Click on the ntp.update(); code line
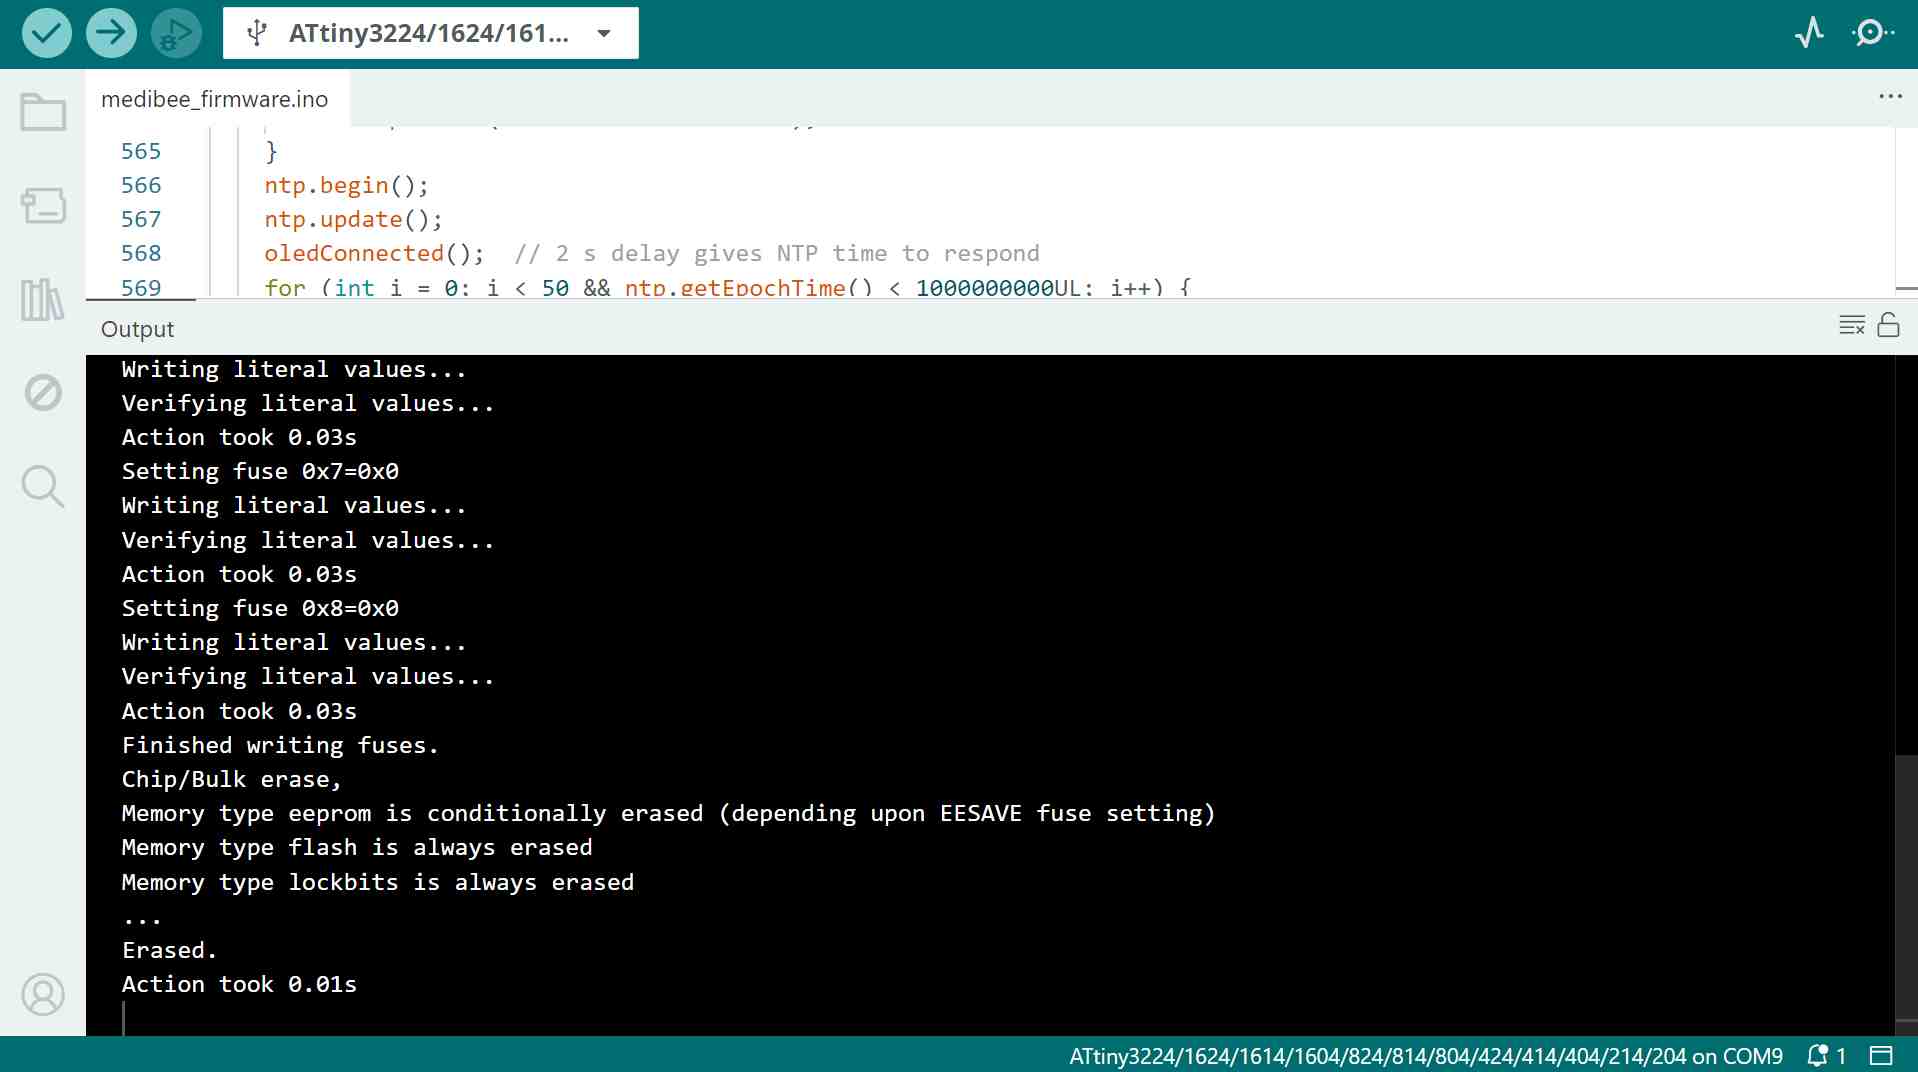This screenshot has height=1072, width=1918. pyautogui.click(x=353, y=219)
